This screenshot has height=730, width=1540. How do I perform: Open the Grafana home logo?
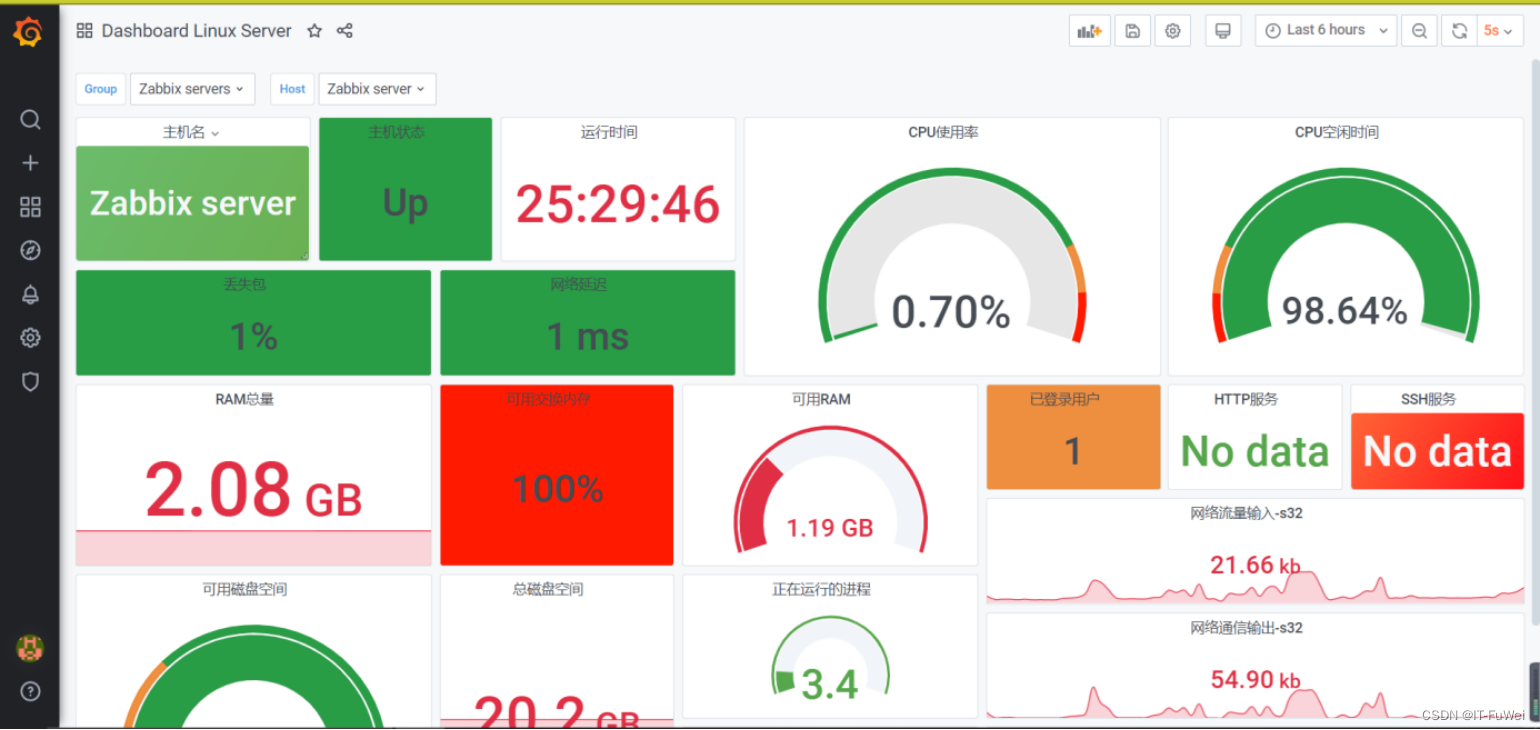[x=29, y=32]
